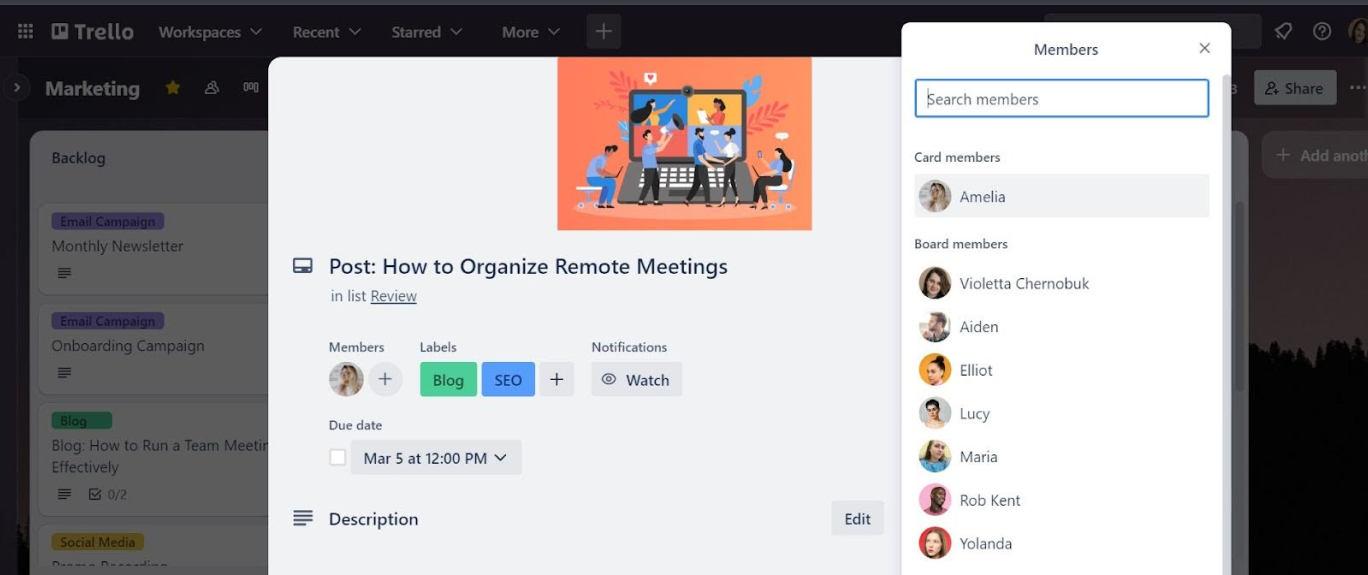Add a label with the plus button

pos(557,380)
